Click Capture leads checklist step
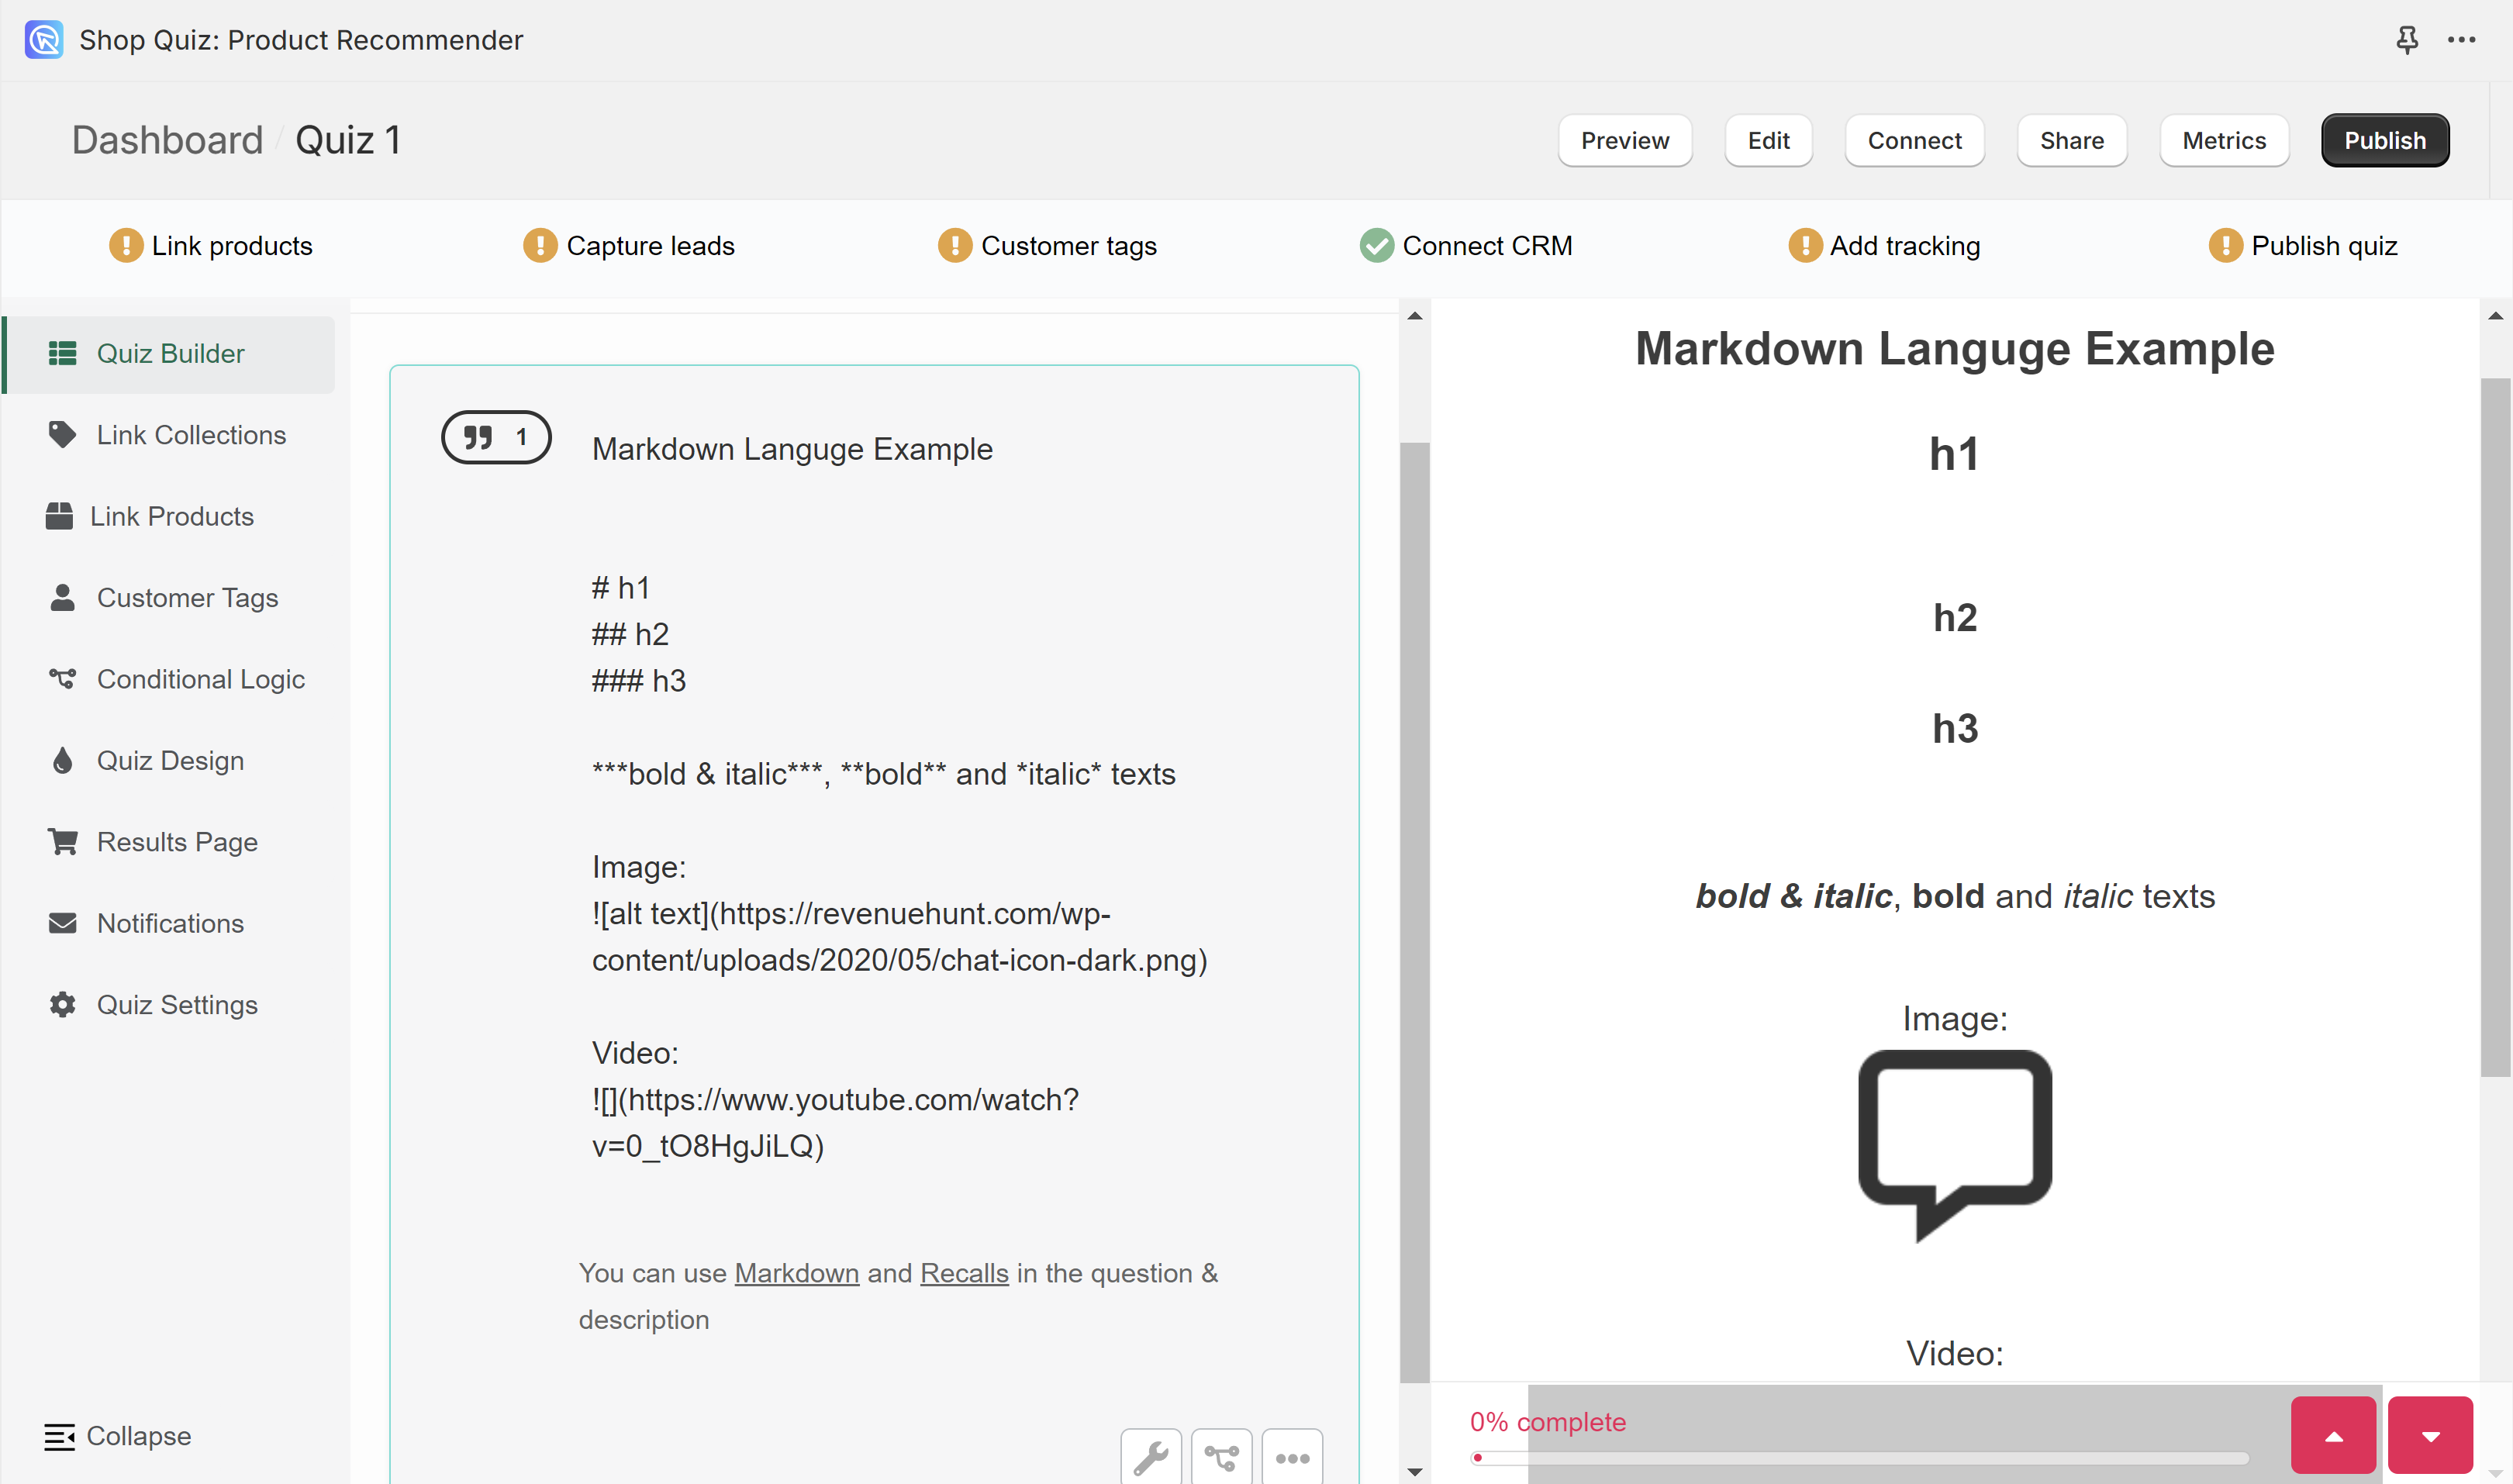The image size is (2513, 1484). (x=629, y=245)
